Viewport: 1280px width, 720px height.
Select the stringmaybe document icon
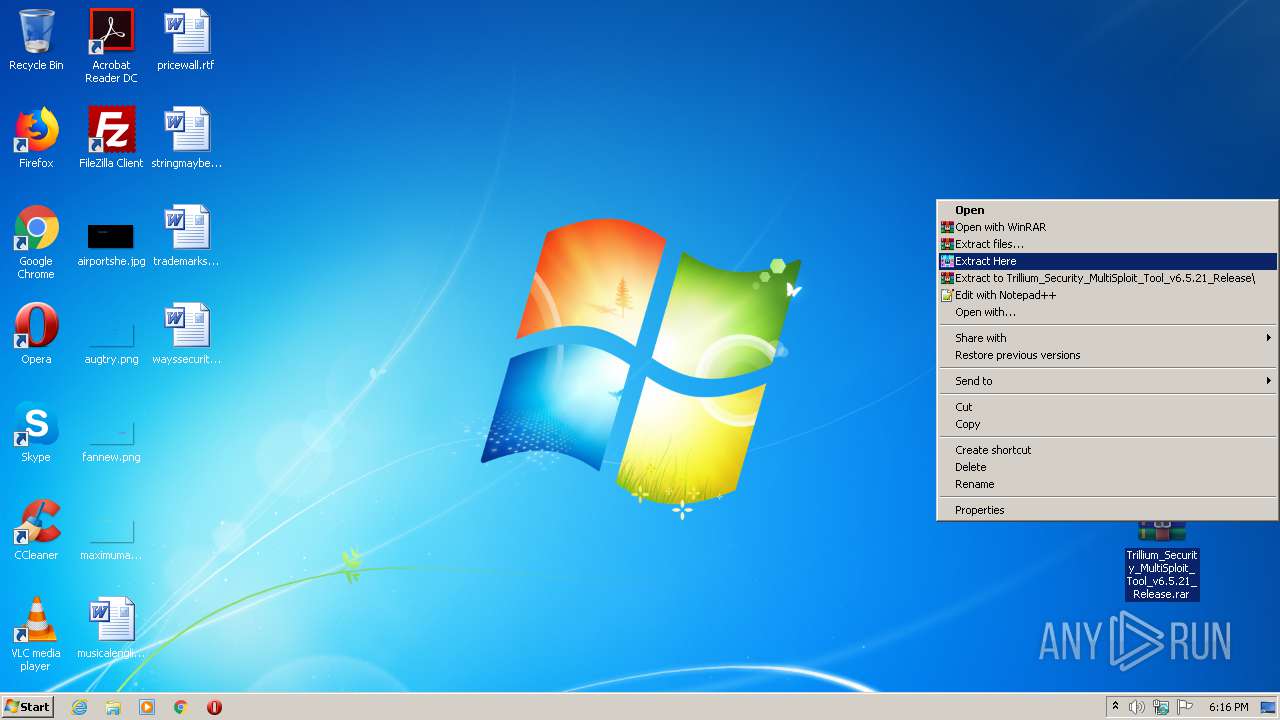(186, 138)
